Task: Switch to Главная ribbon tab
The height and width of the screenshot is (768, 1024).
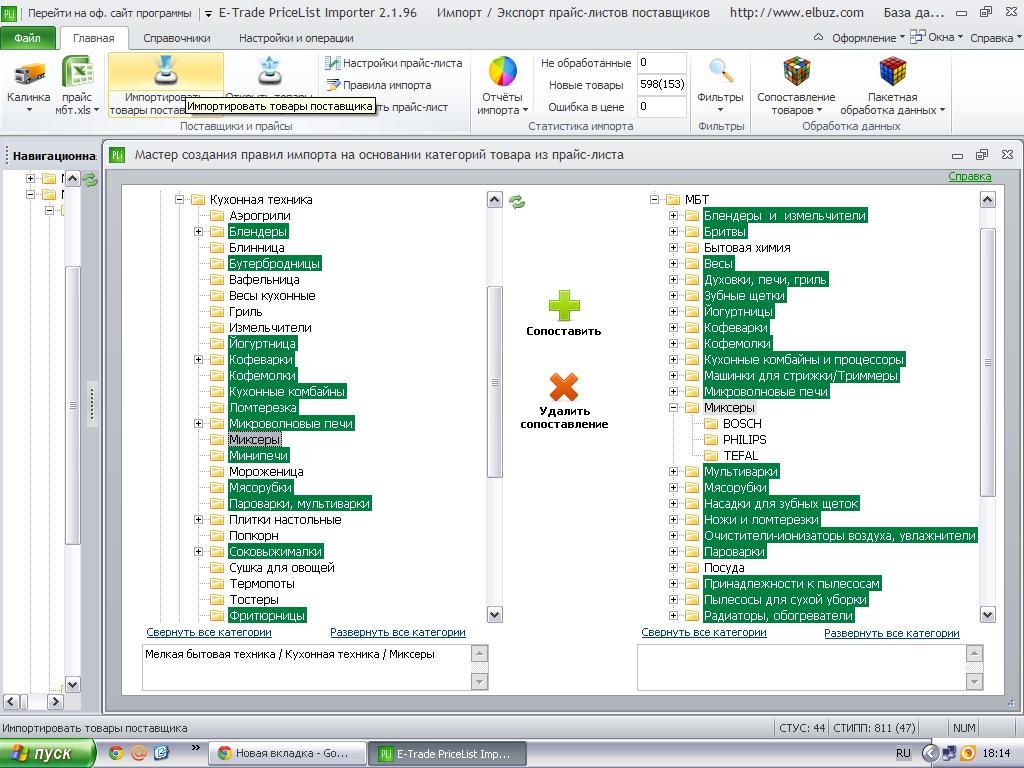Action: 93,38
